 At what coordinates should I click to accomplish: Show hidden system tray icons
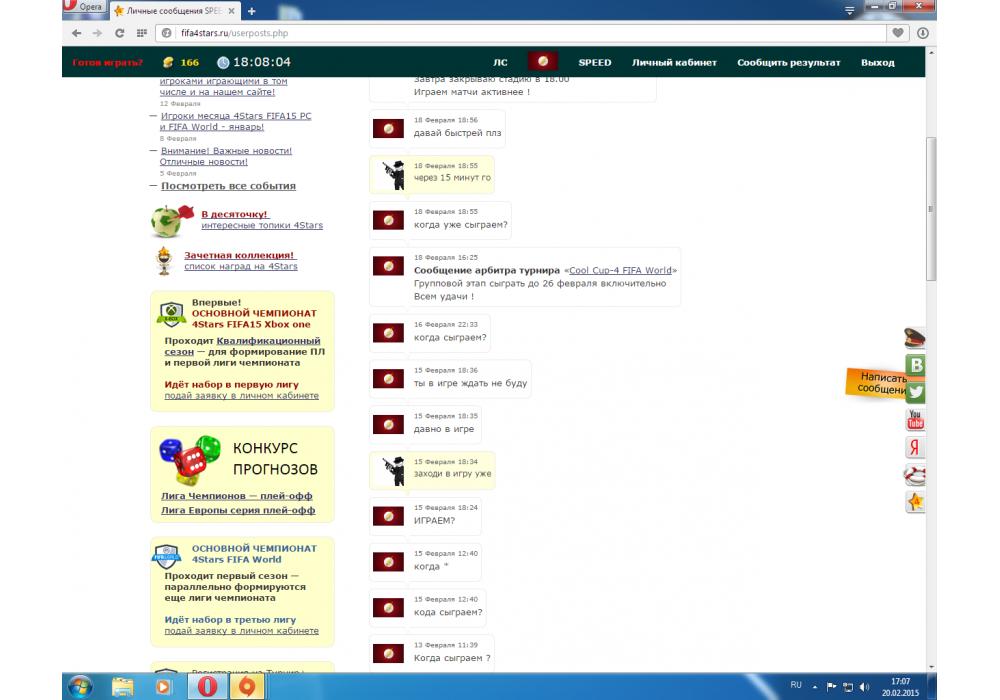coord(815,686)
